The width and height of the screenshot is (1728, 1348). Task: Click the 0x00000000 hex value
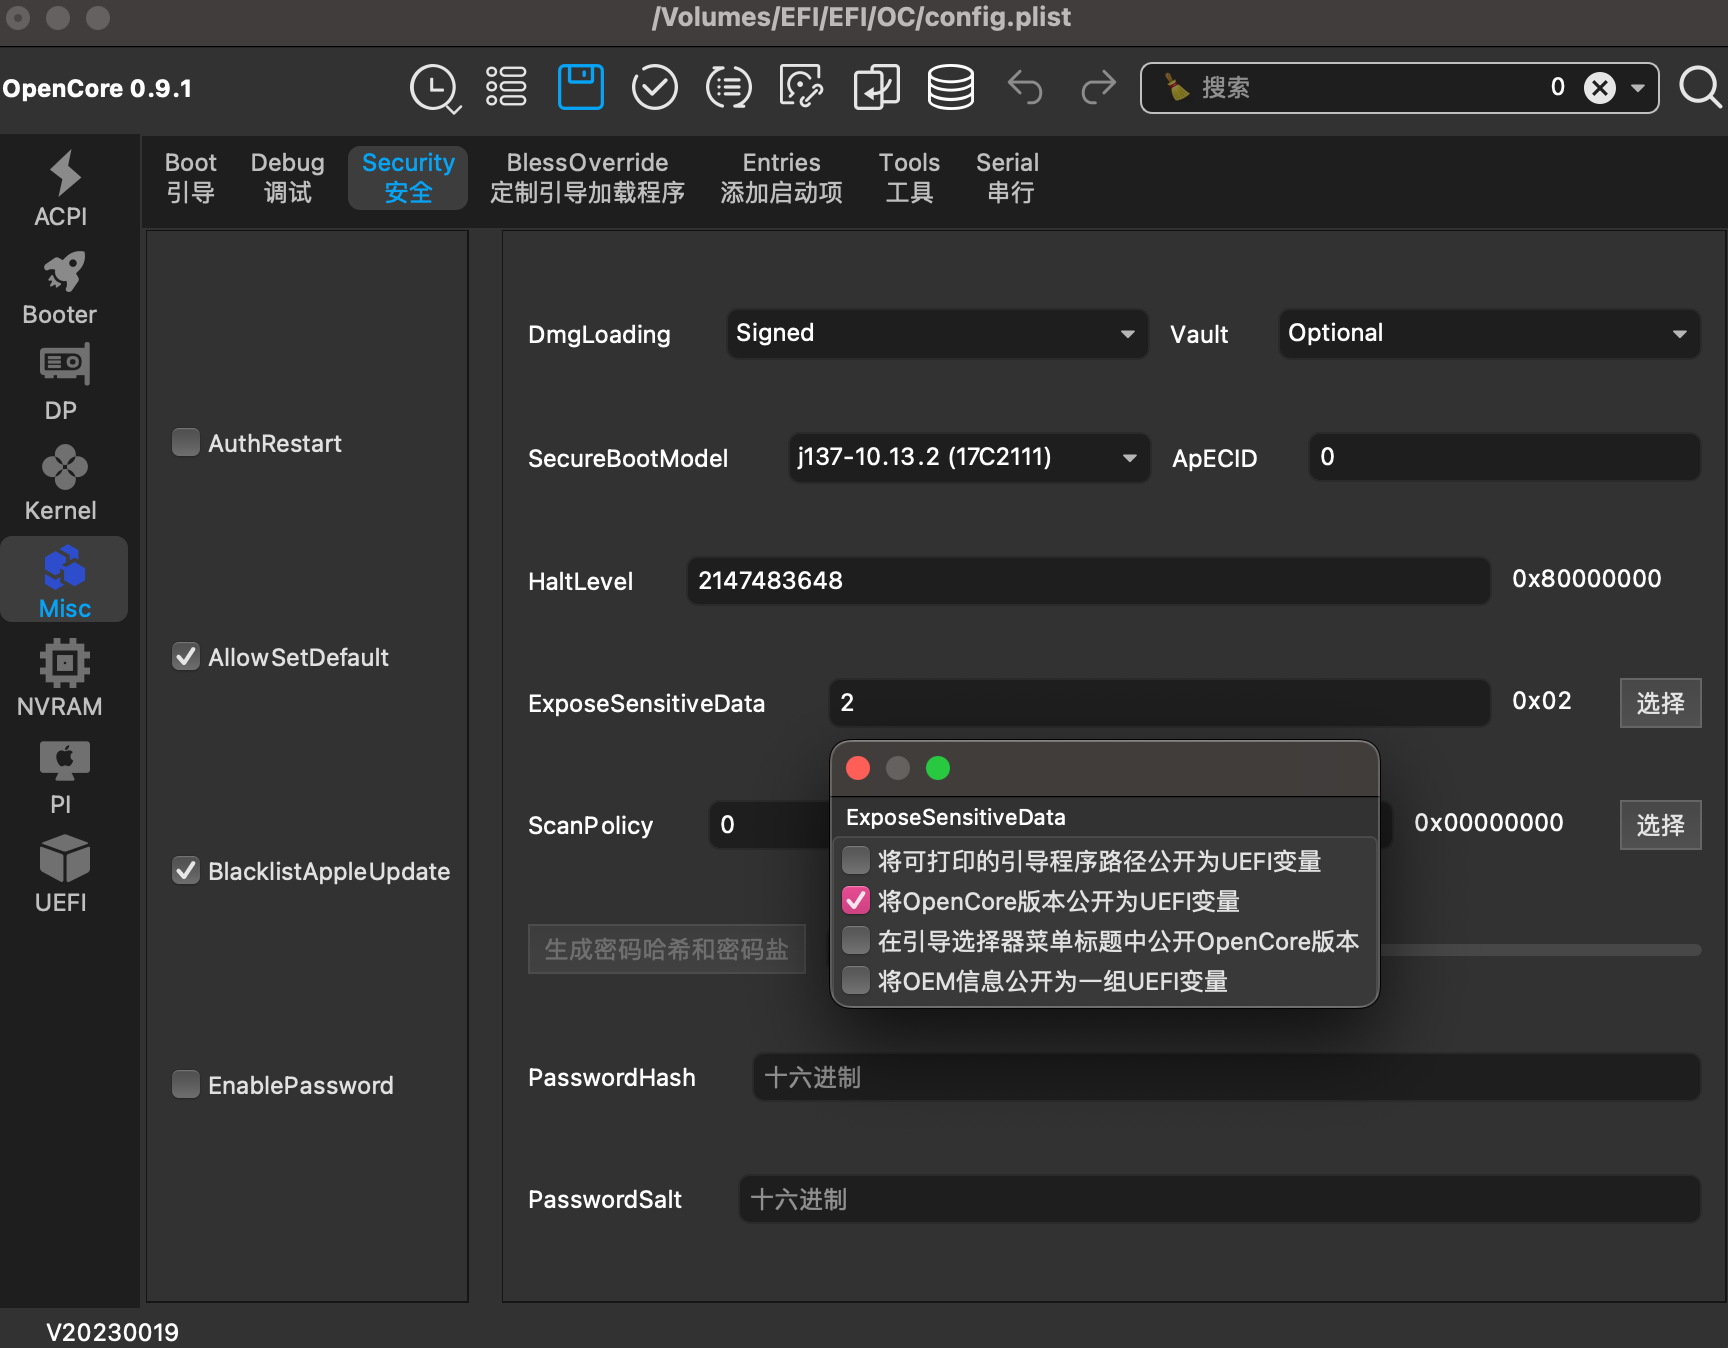[x=1489, y=823]
